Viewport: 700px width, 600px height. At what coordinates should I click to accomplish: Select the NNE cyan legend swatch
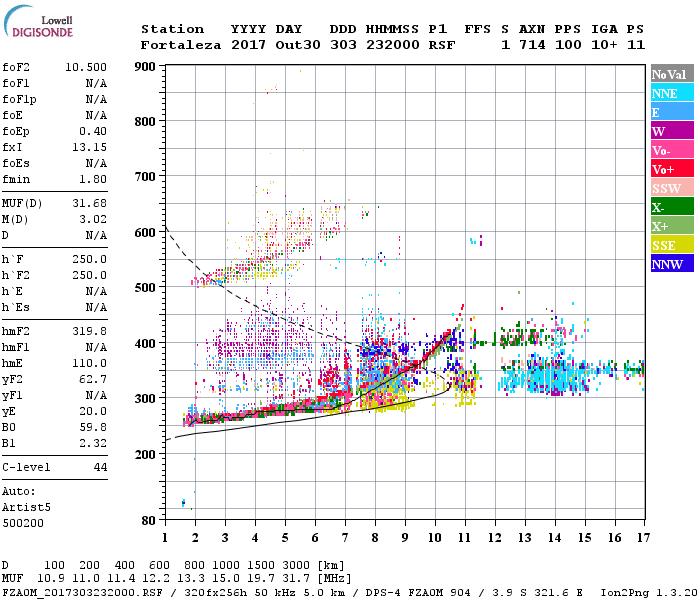[x=672, y=93]
